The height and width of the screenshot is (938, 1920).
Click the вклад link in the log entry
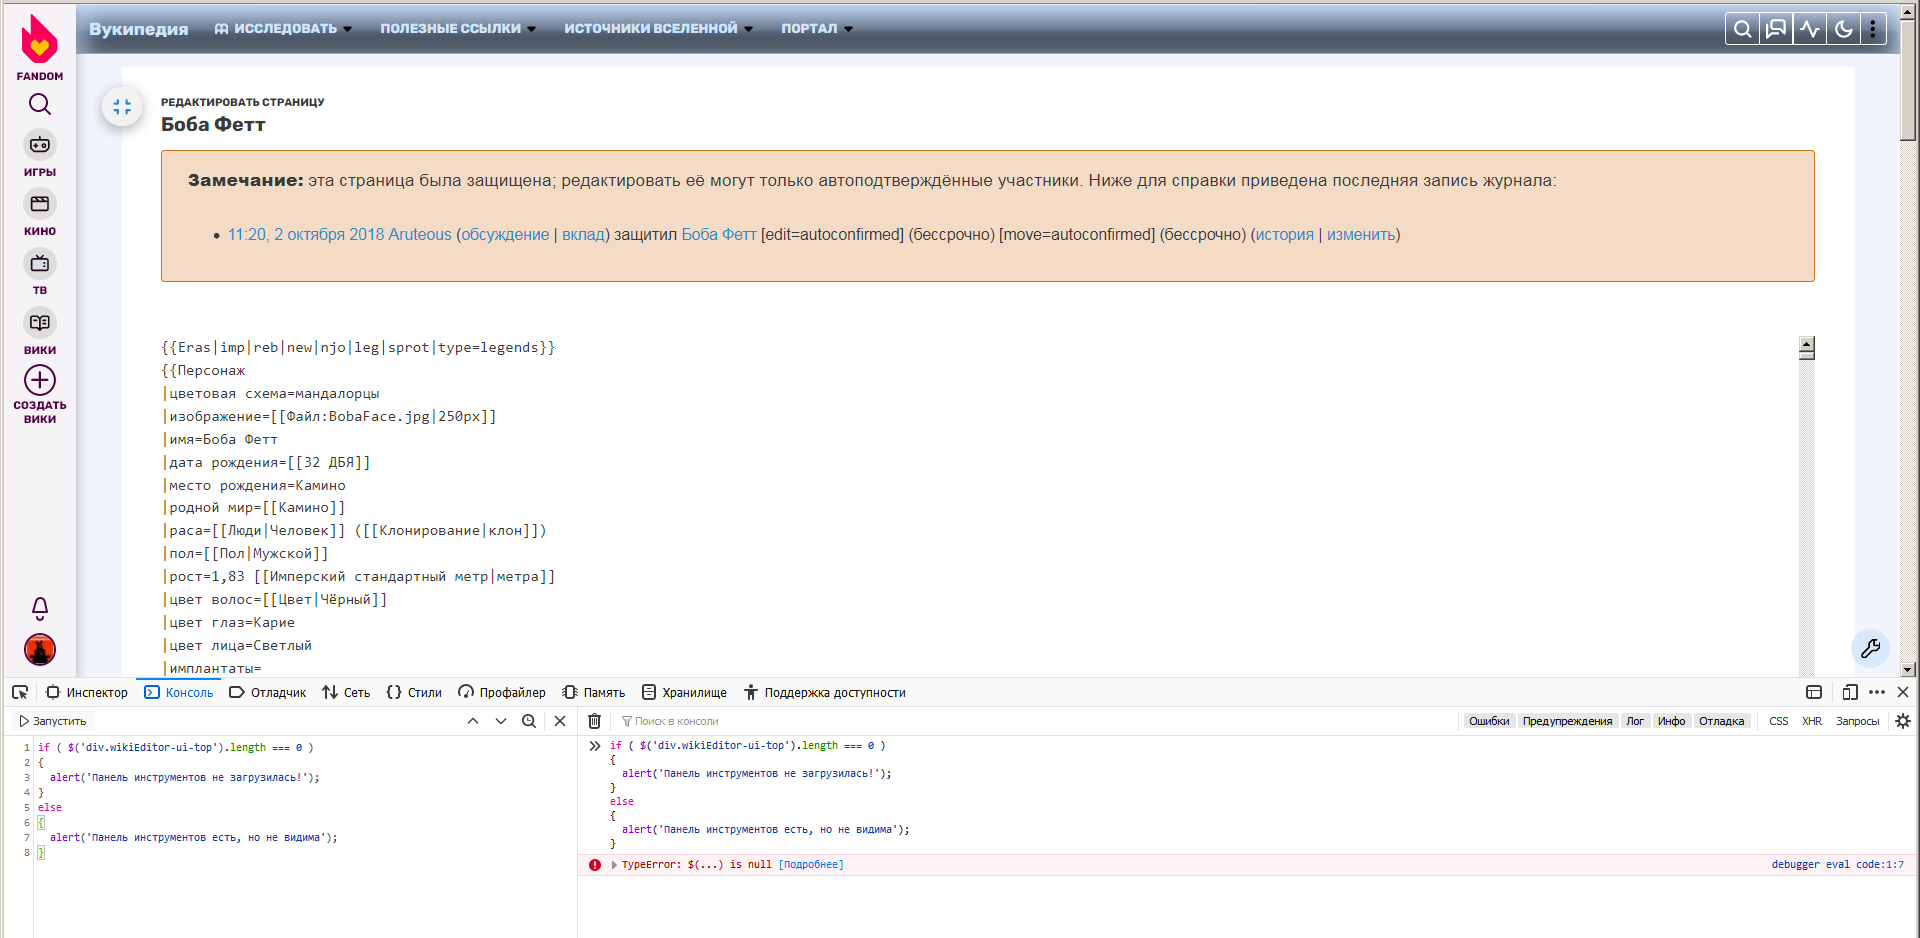click(x=583, y=235)
